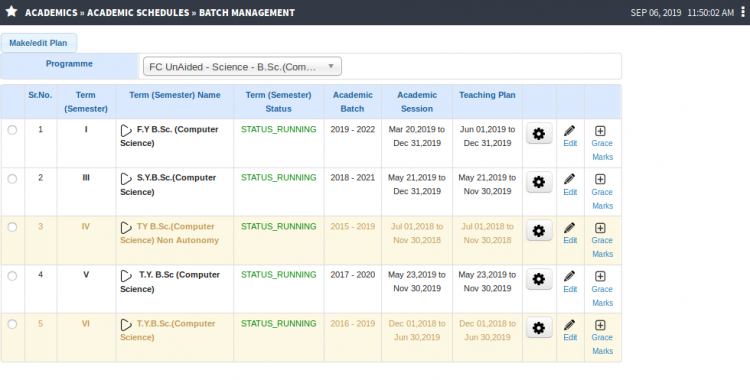Screen dimensions: 750x380
Task: Click plus Grace Marks icon for term III
Action: [x=600, y=179]
